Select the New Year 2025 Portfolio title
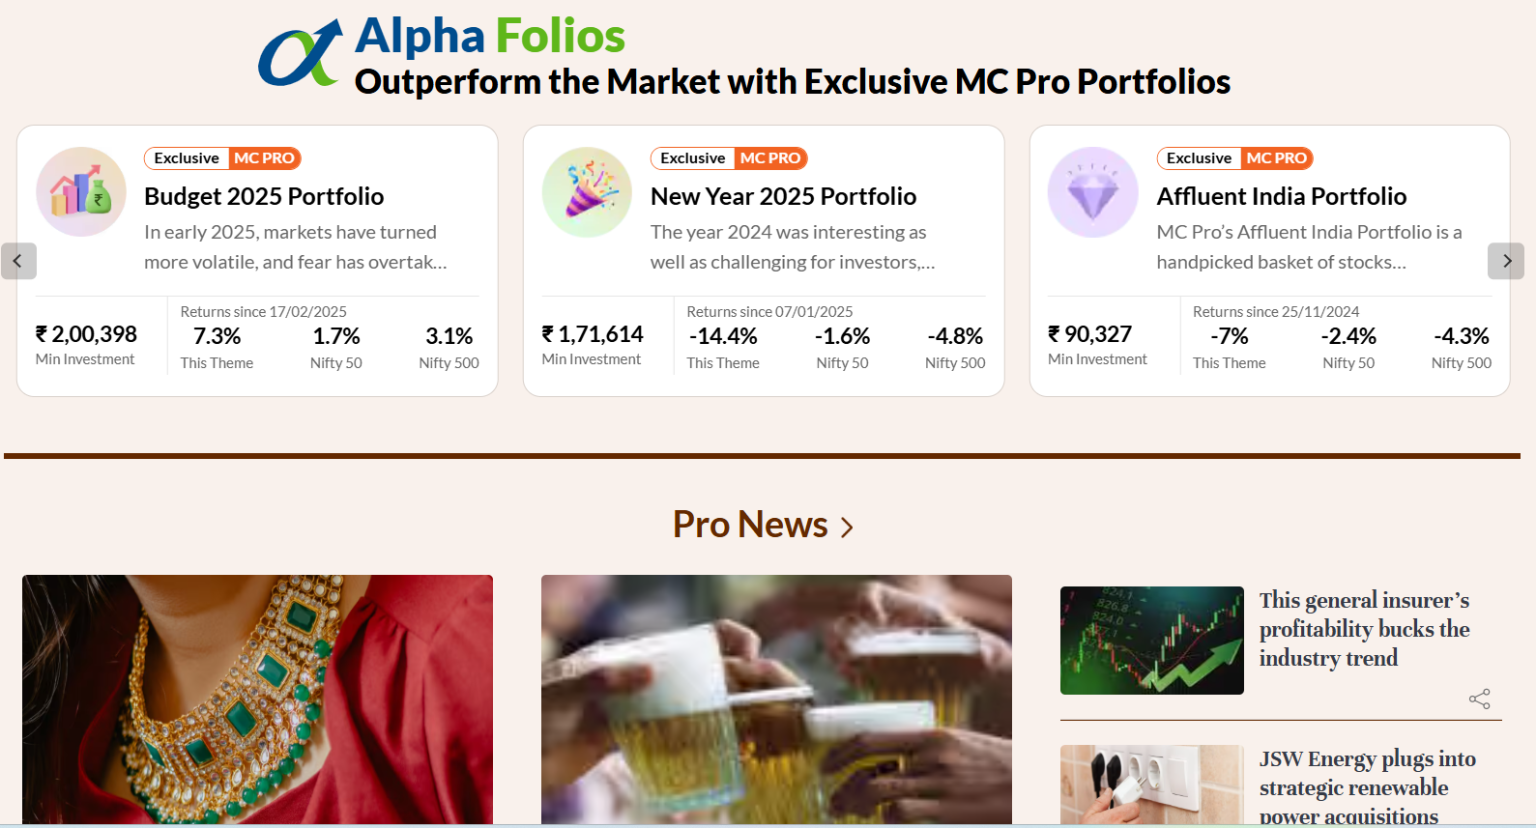This screenshot has height=828, width=1536. [x=784, y=196]
